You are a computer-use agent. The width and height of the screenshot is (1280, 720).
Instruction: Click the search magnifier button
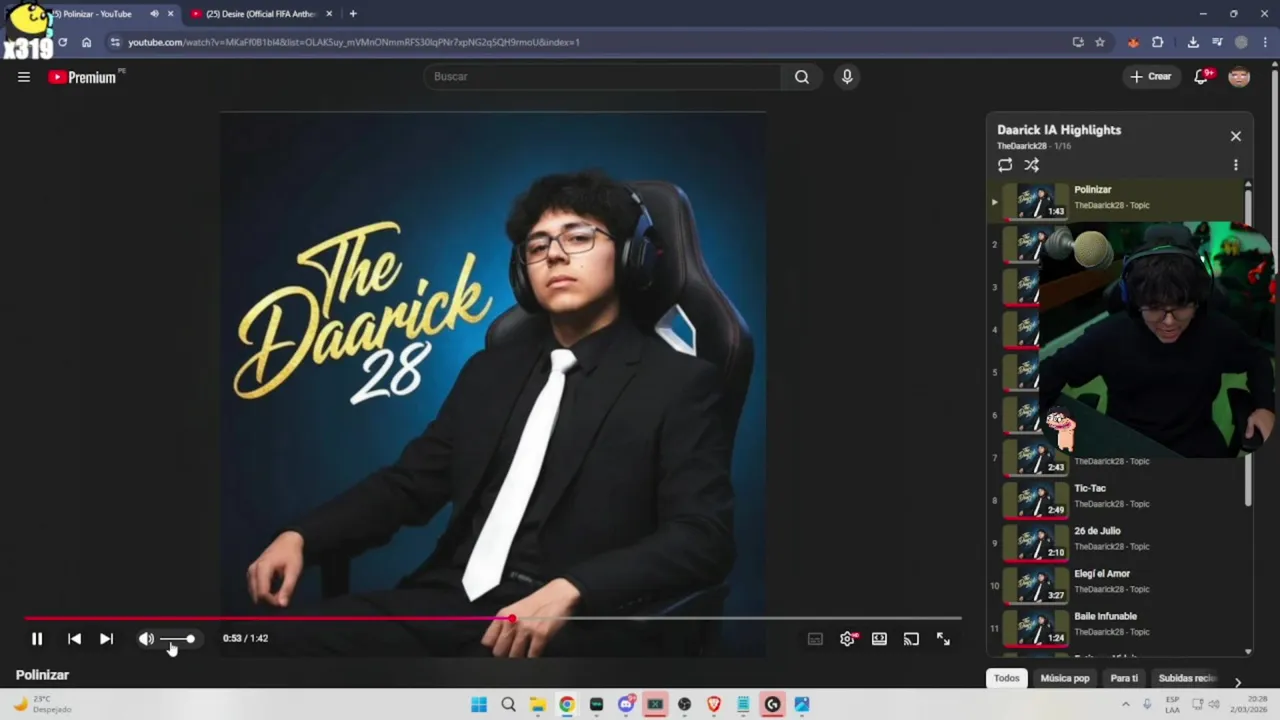click(x=802, y=77)
